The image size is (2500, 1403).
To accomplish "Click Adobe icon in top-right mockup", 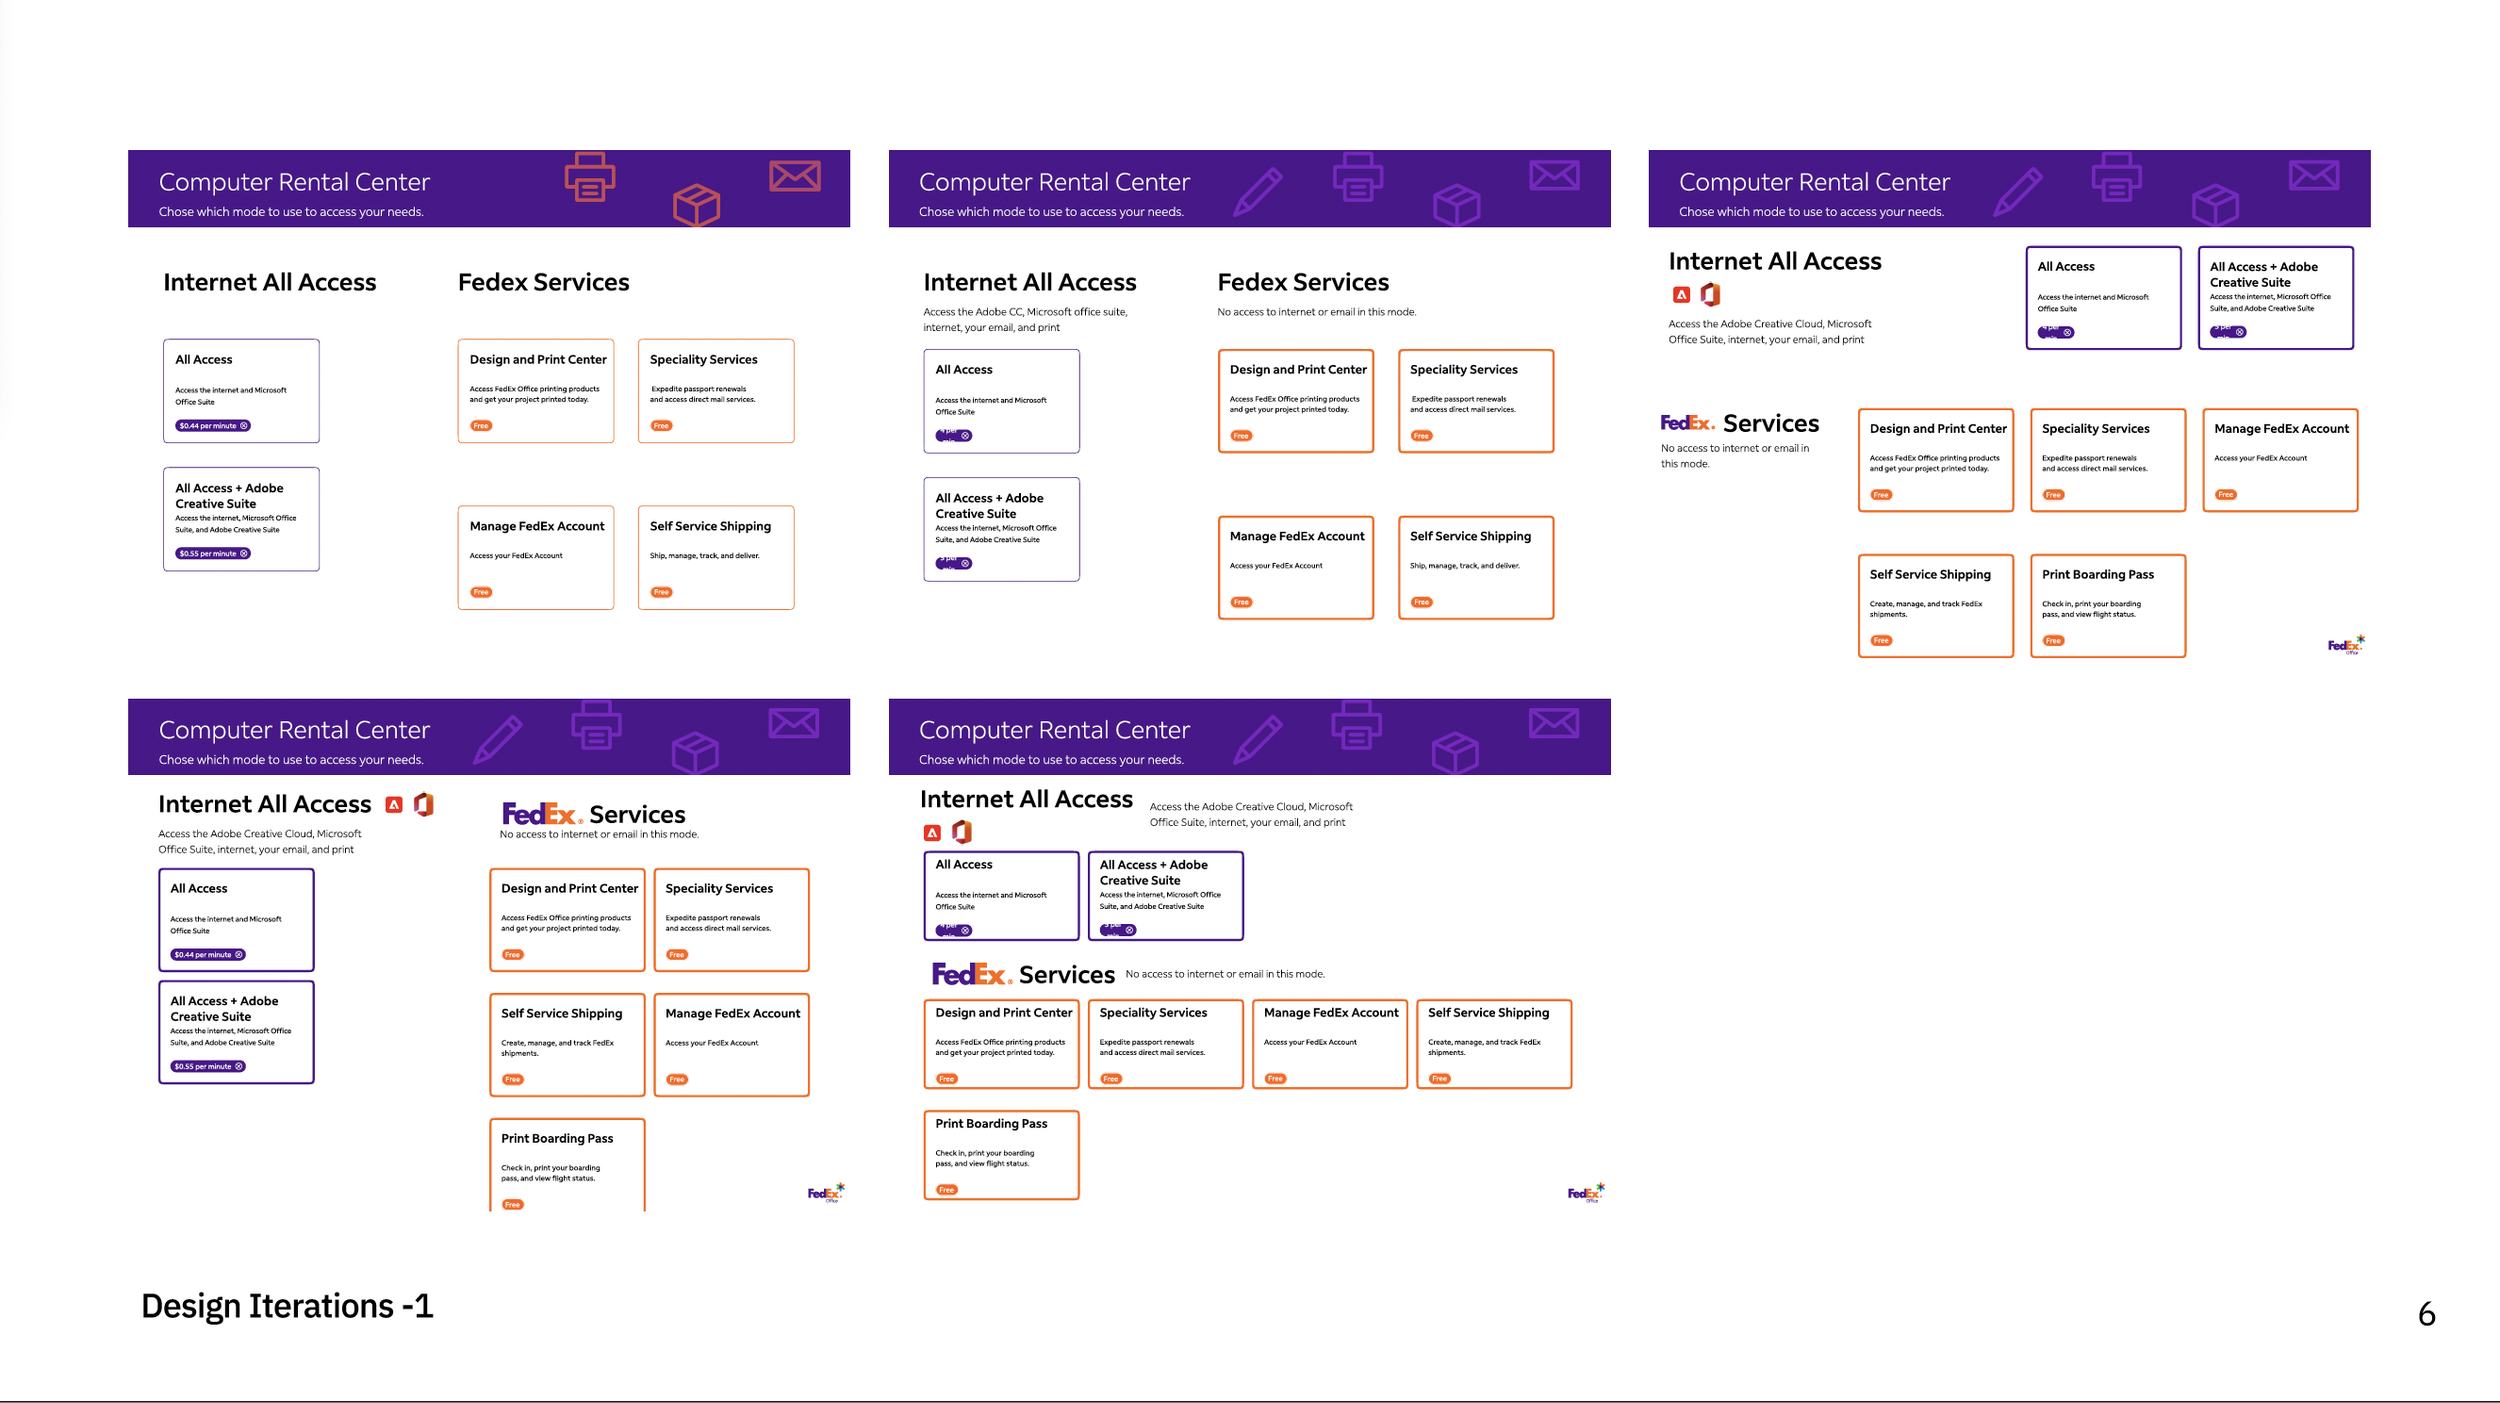I will click(1681, 295).
